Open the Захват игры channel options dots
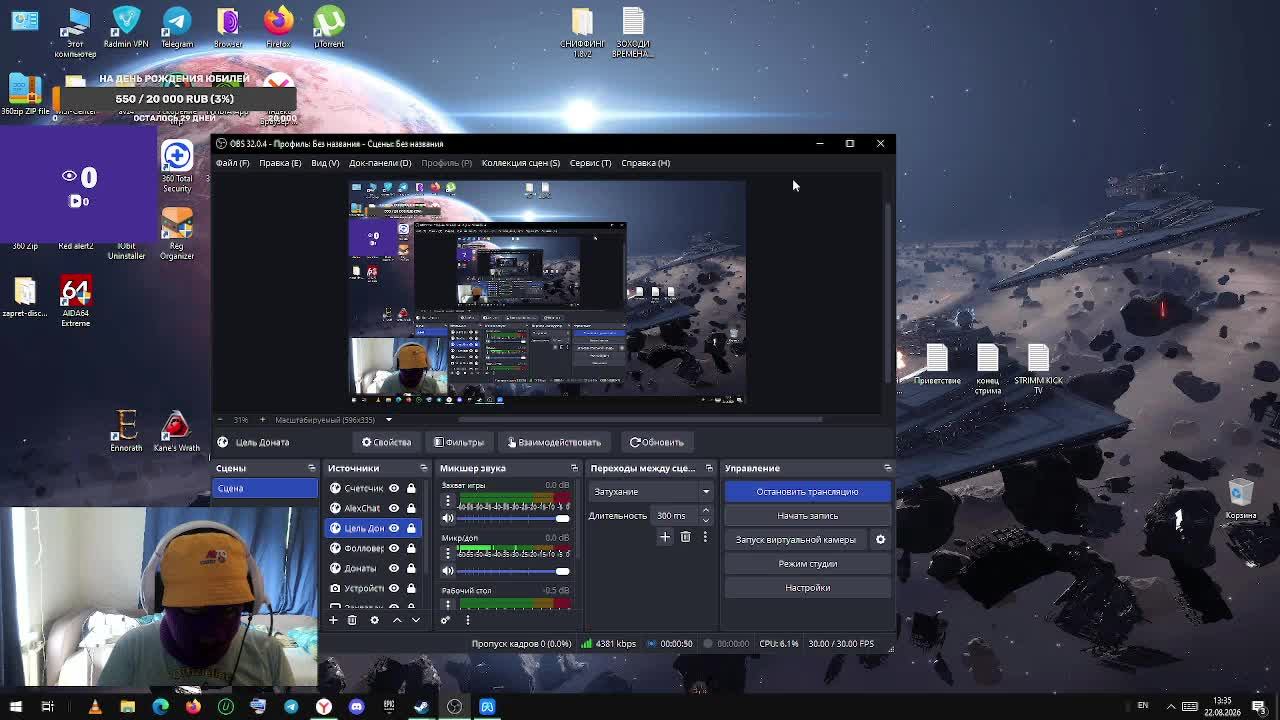This screenshot has height=720, width=1280. pyautogui.click(x=448, y=500)
